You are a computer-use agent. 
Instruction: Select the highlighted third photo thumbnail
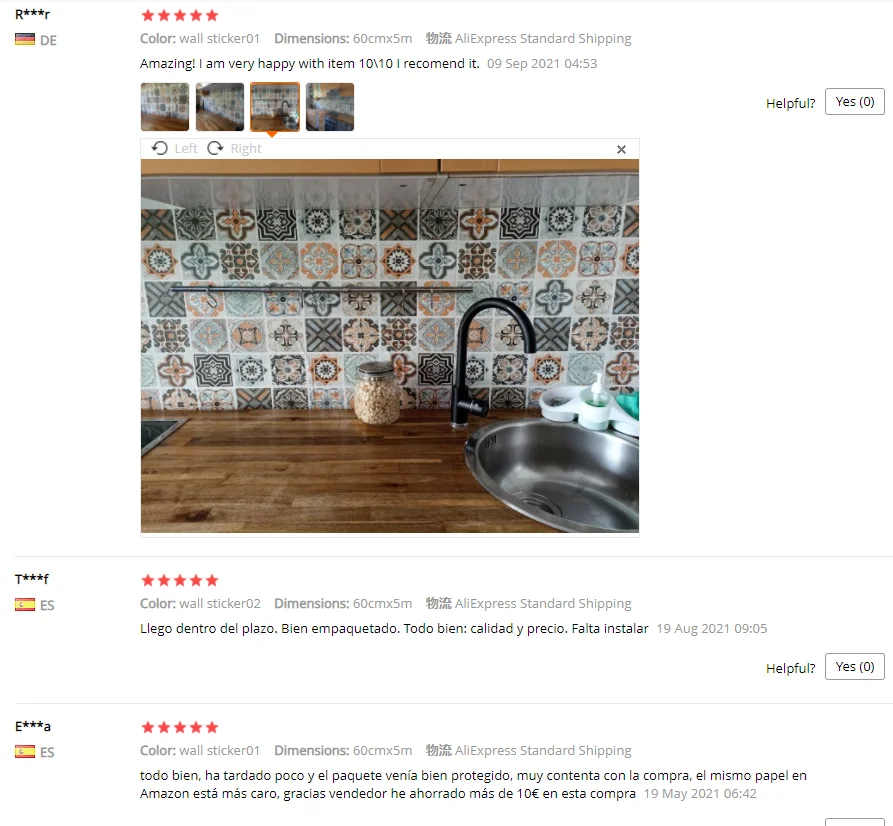[275, 107]
